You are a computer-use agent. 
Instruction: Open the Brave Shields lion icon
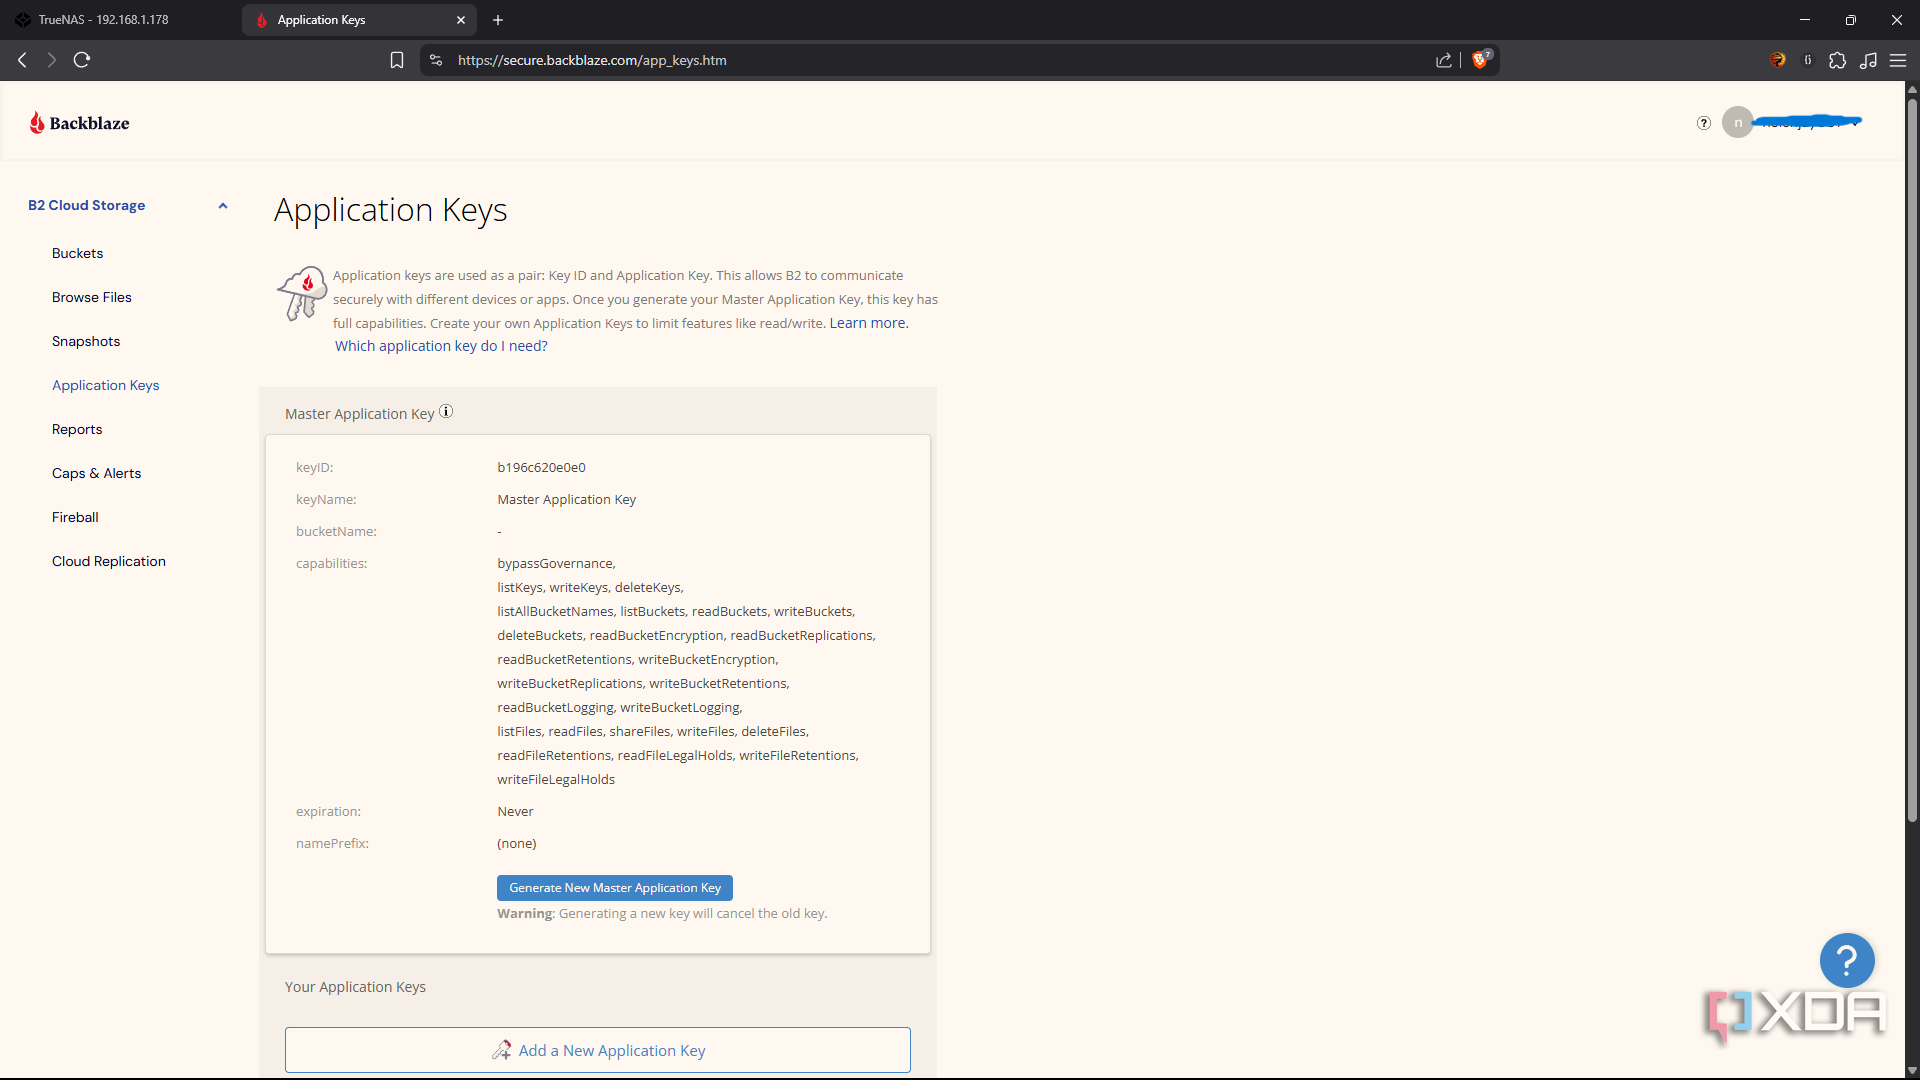click(x=1481, y=59)
